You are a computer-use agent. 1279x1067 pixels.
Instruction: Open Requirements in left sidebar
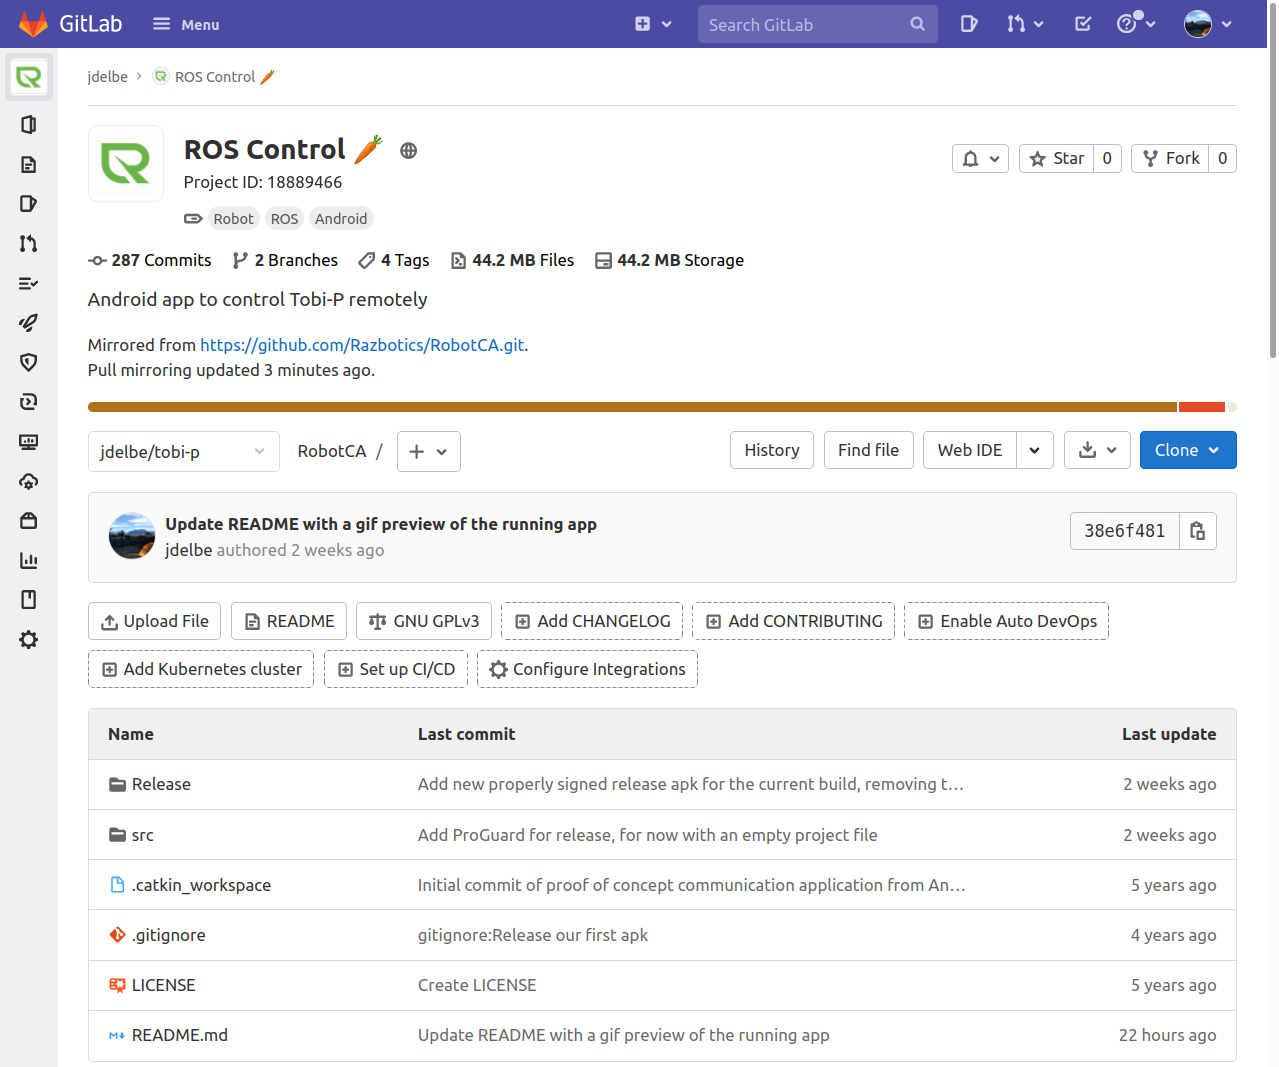[29, 283]
